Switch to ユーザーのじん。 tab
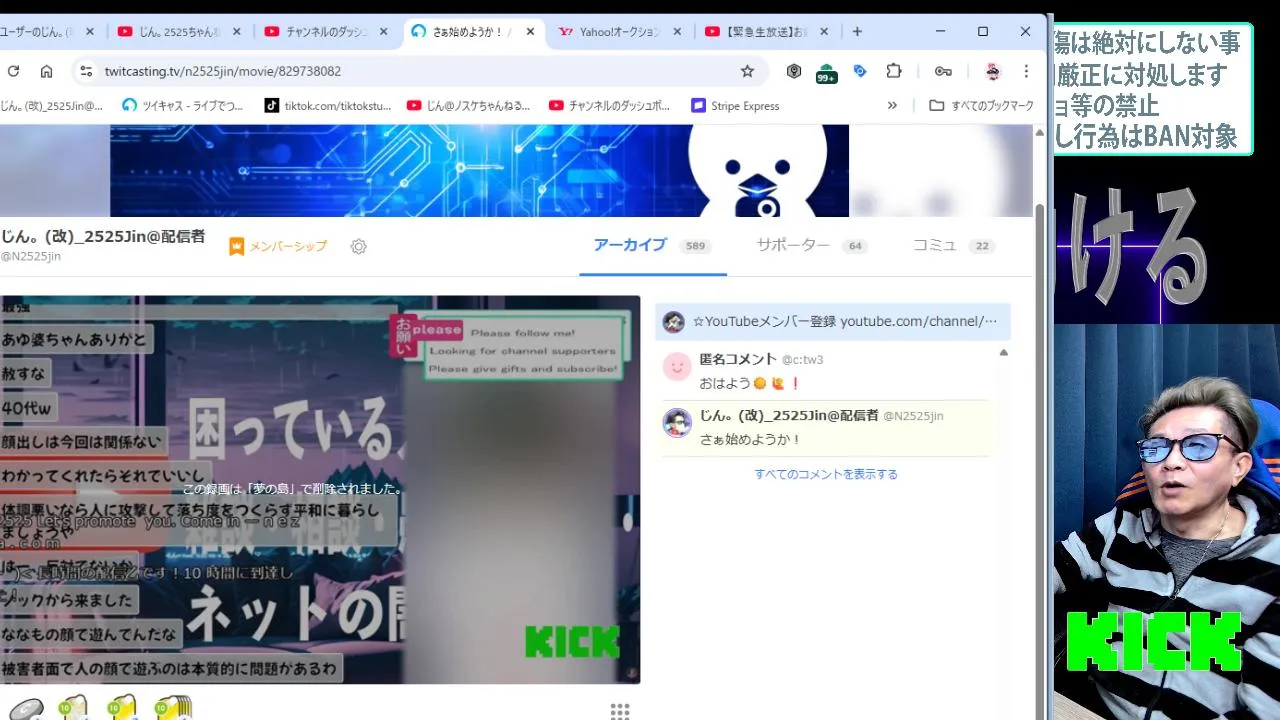This screenshot has height=720, width=1280. [50, 32]
